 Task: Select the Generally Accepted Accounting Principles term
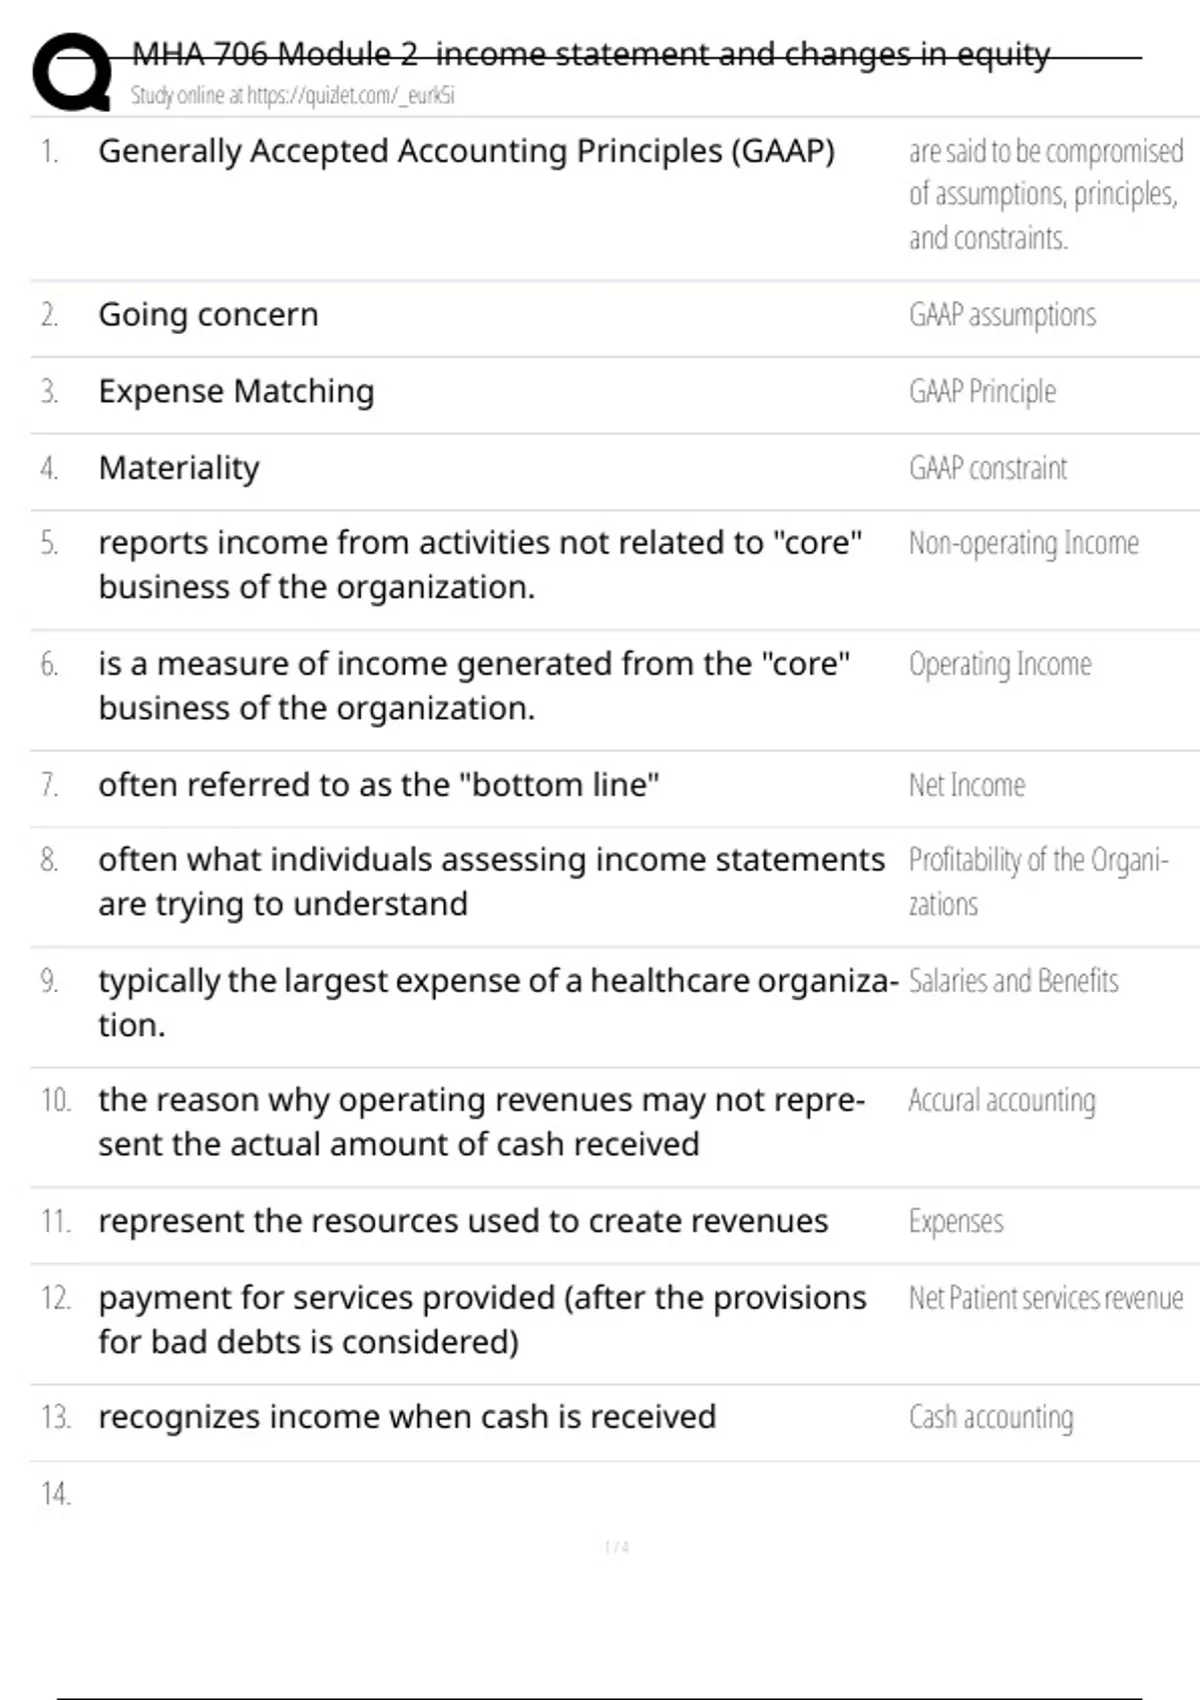[466, 151]
